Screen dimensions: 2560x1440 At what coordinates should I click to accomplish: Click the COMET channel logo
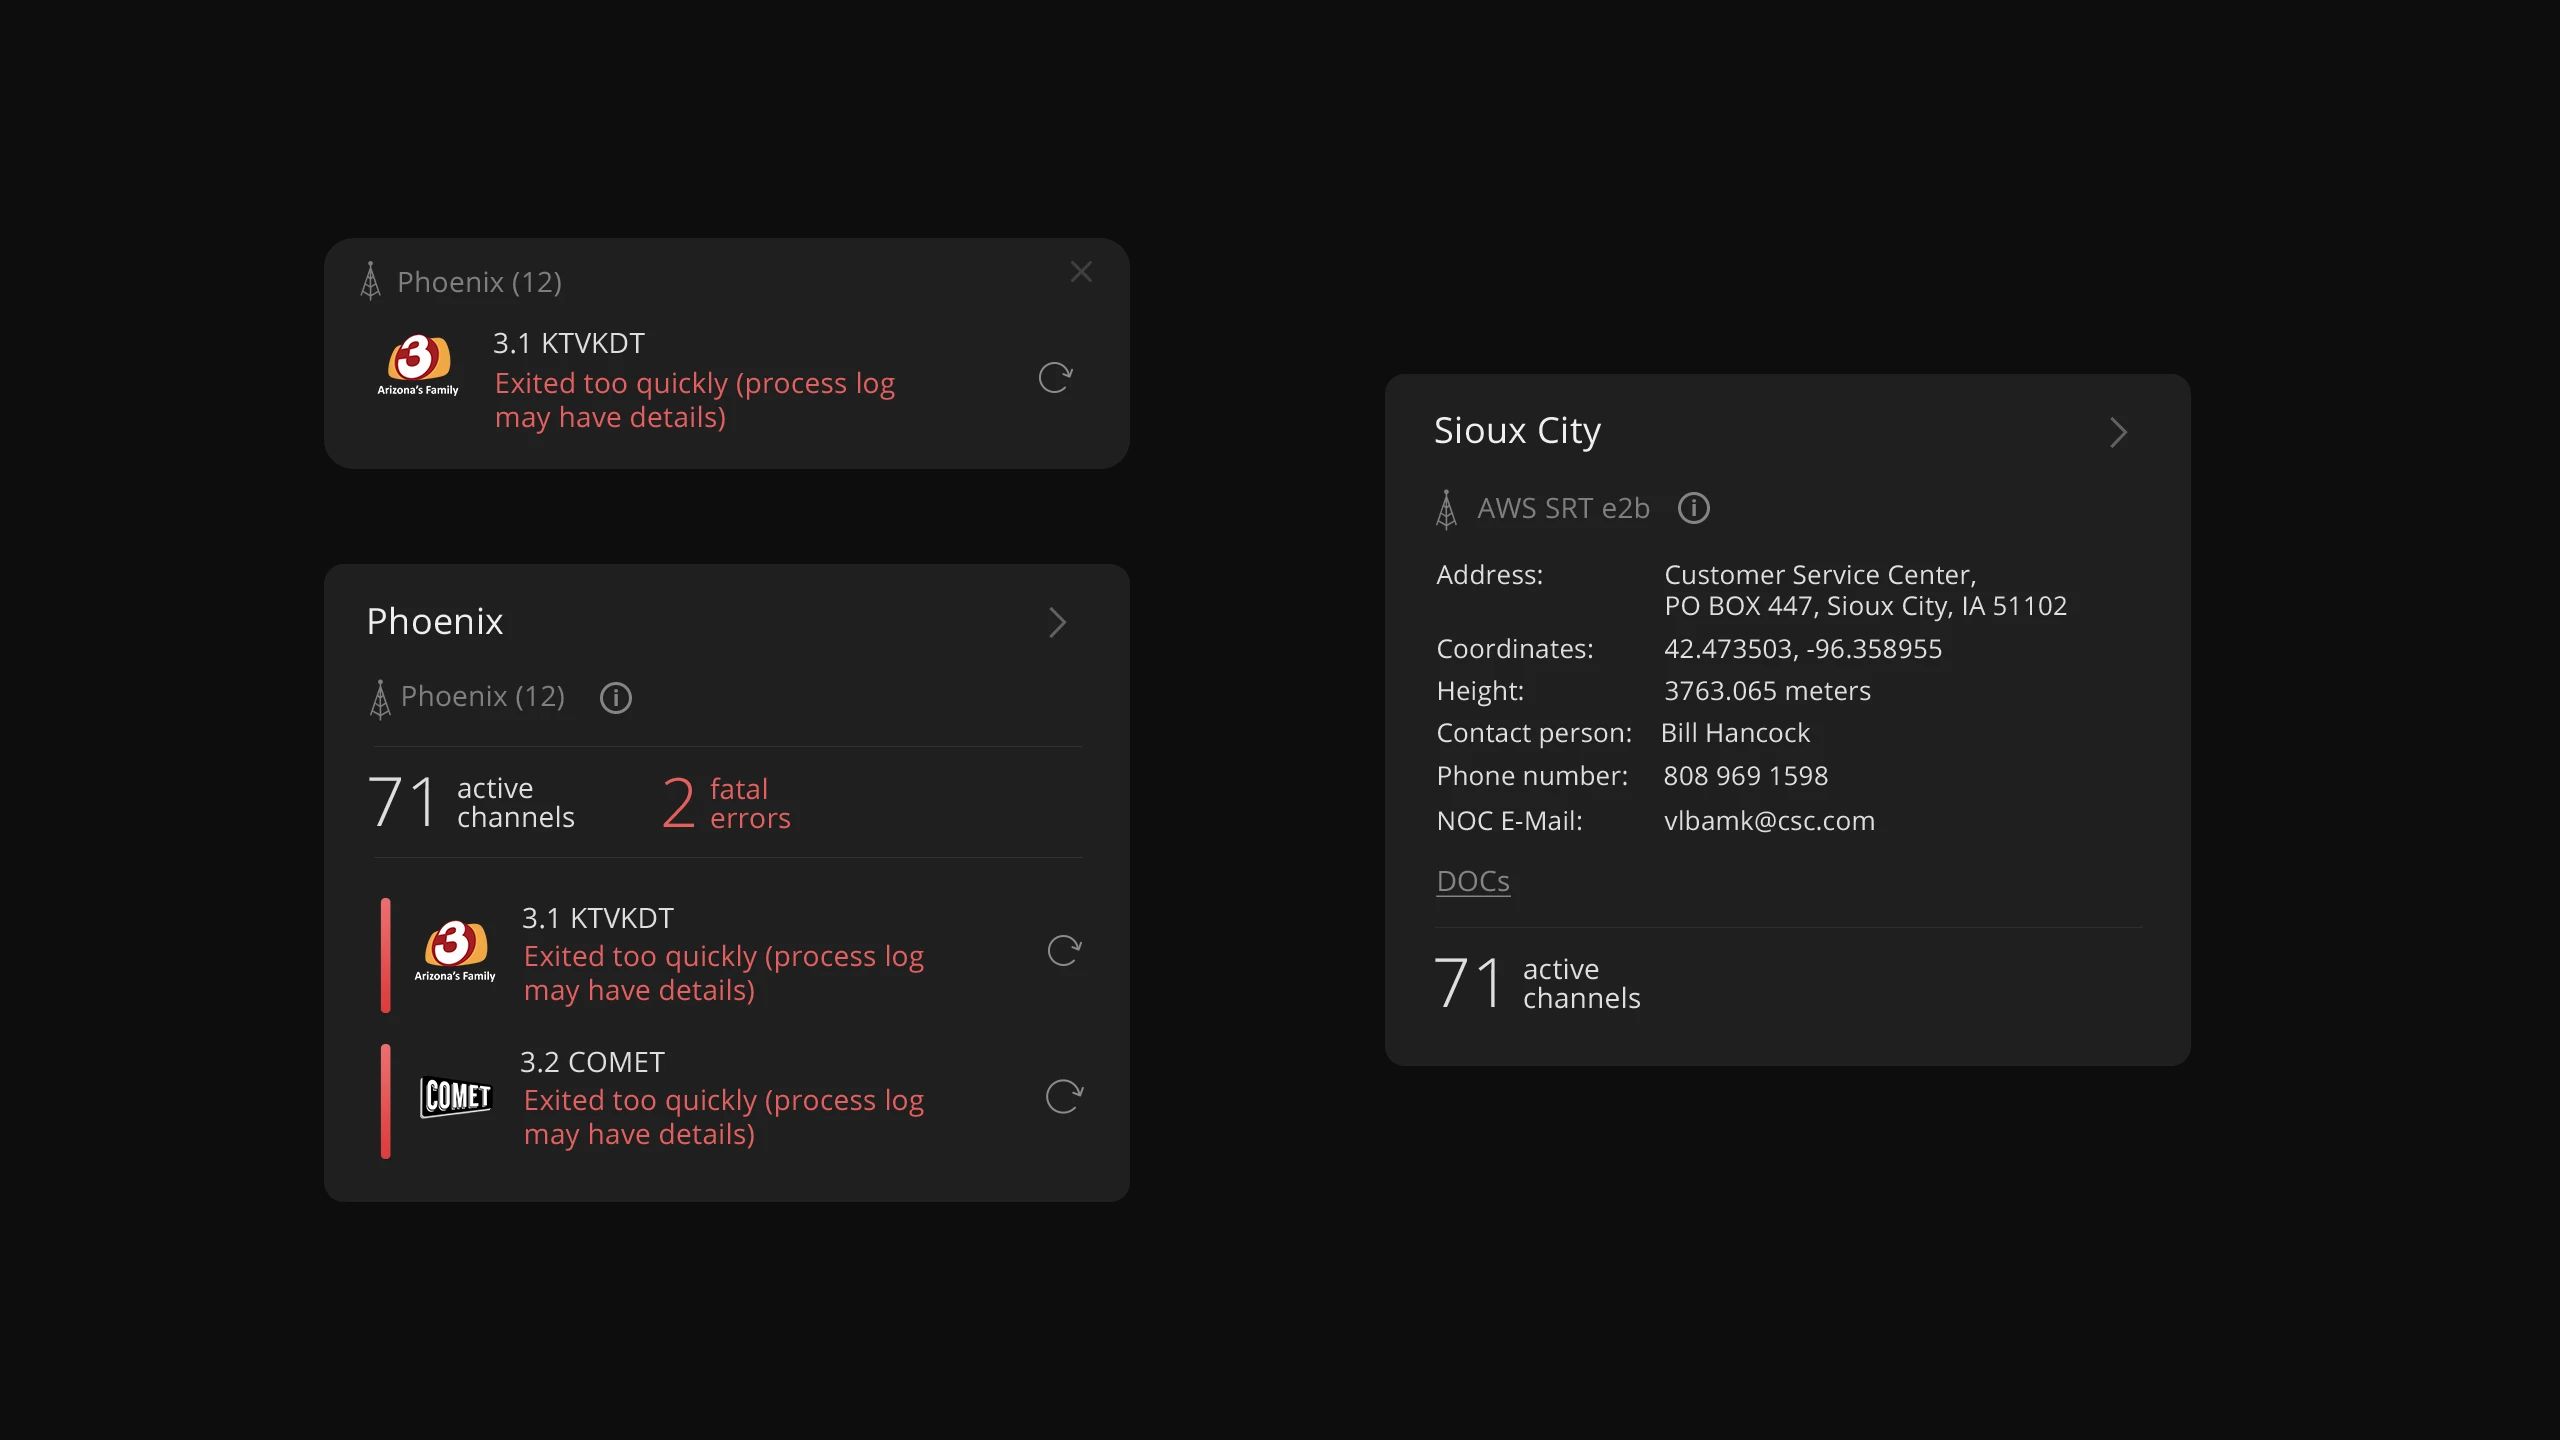[x=455, y=1097]
